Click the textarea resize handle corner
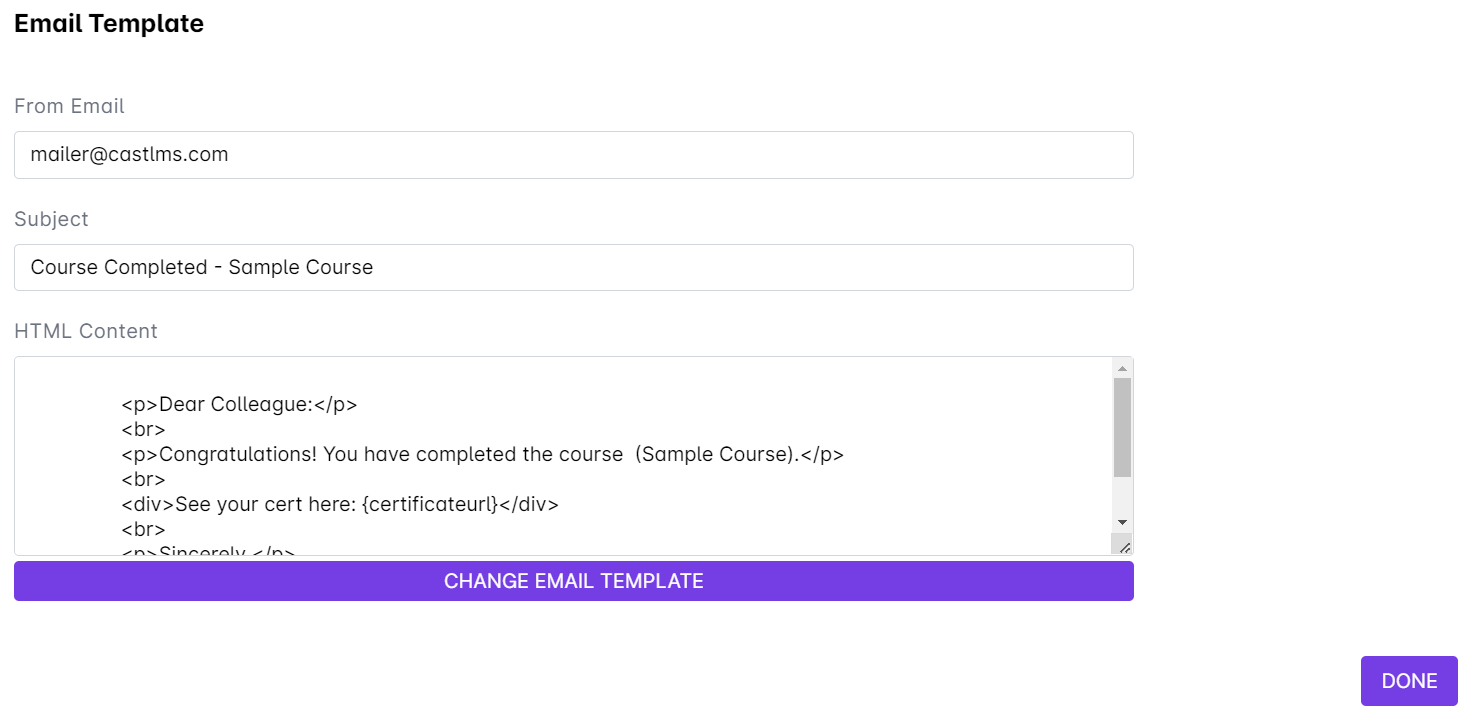The width and height of the screenshot is (1472, 716). coord(1124,546)
